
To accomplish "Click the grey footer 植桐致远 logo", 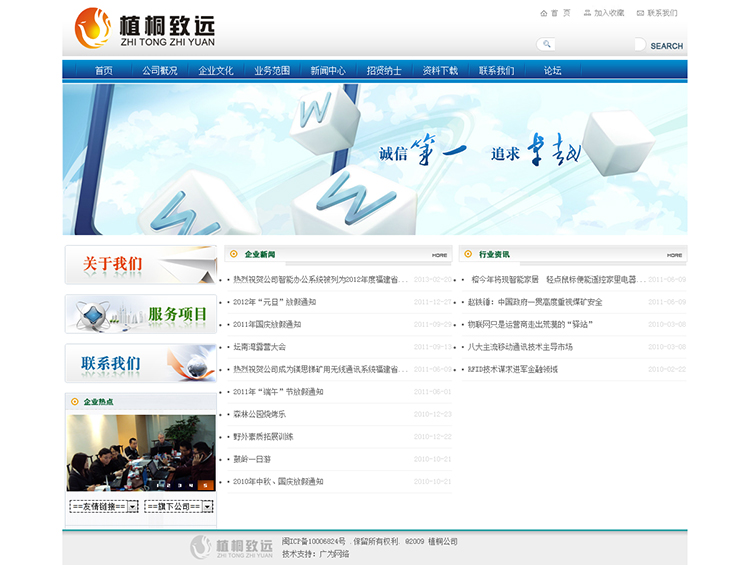I will click(x=231, y=547).
